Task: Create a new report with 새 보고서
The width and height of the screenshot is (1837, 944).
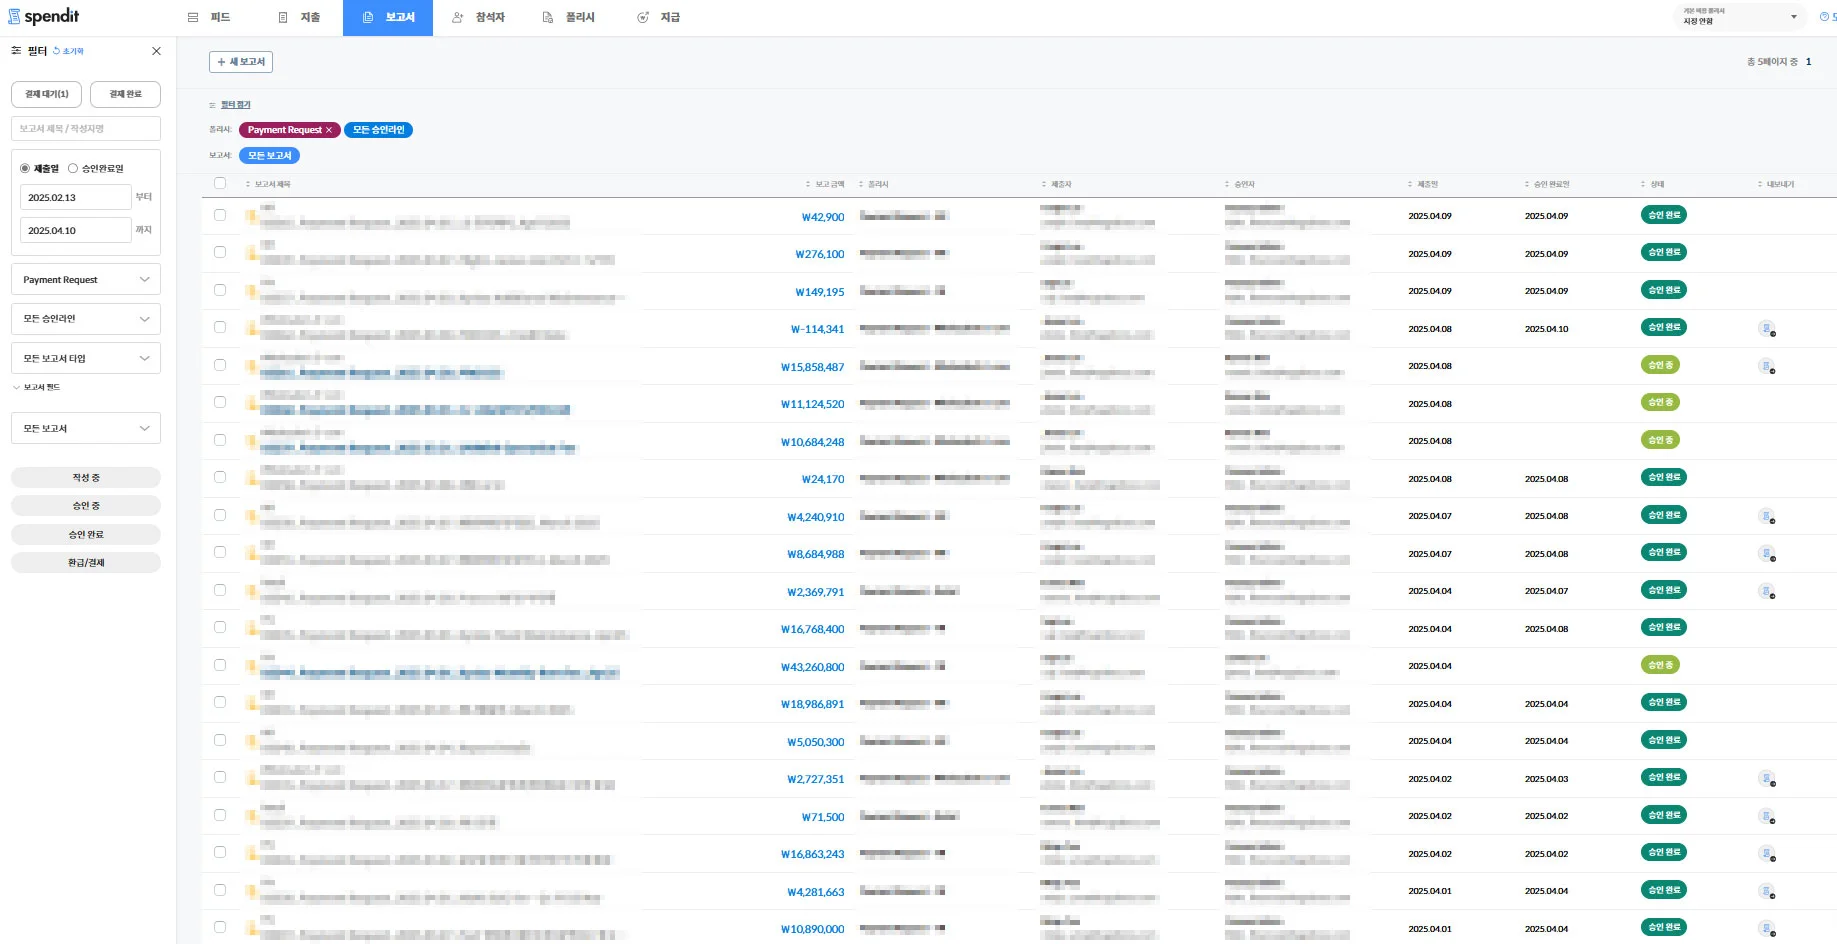Action: coord(241,62)
